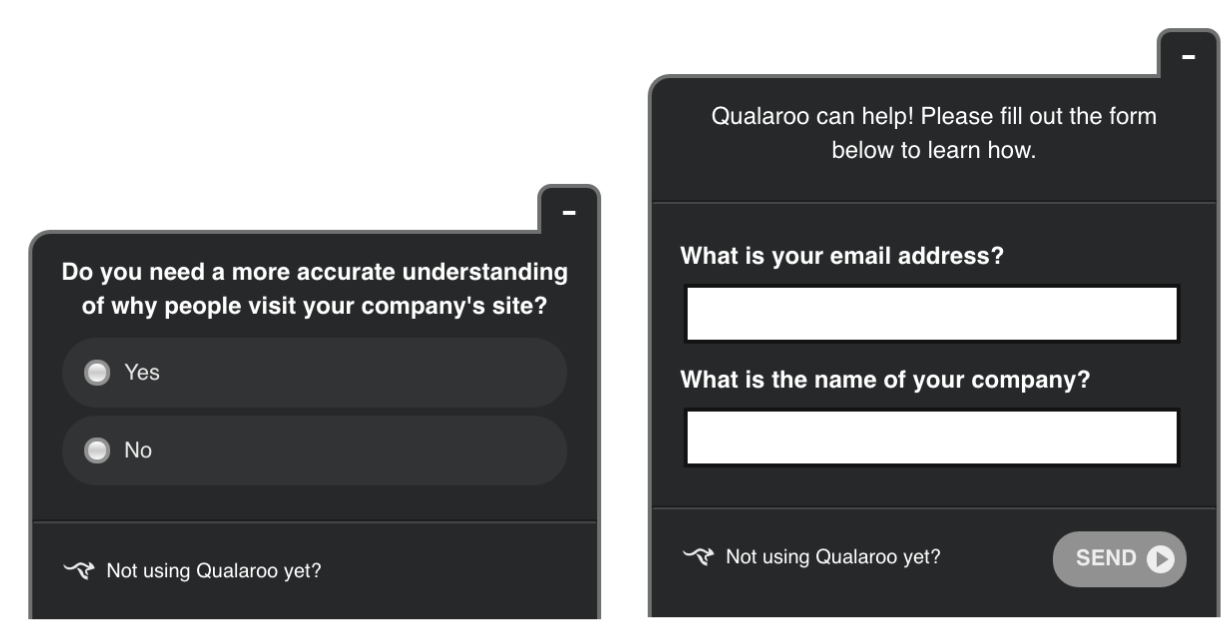1224x636 pixels.
Task: Select the No radio button
Action: [96, 451]
